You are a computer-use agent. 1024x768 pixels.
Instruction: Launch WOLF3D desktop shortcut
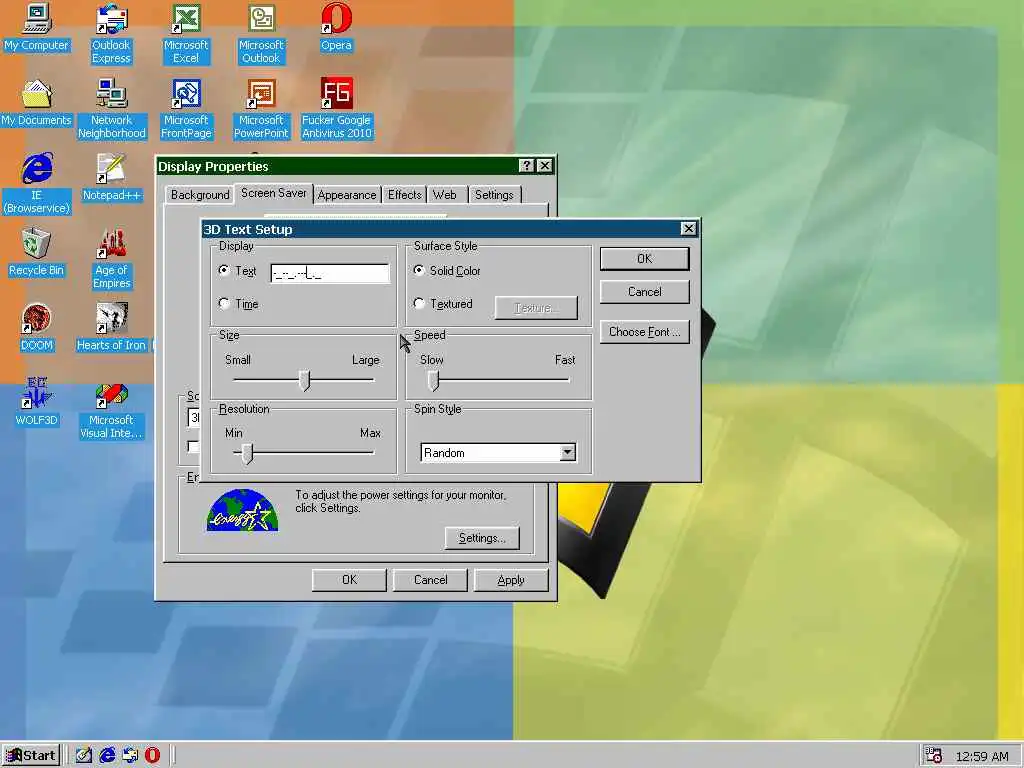[x=37, y=402]
